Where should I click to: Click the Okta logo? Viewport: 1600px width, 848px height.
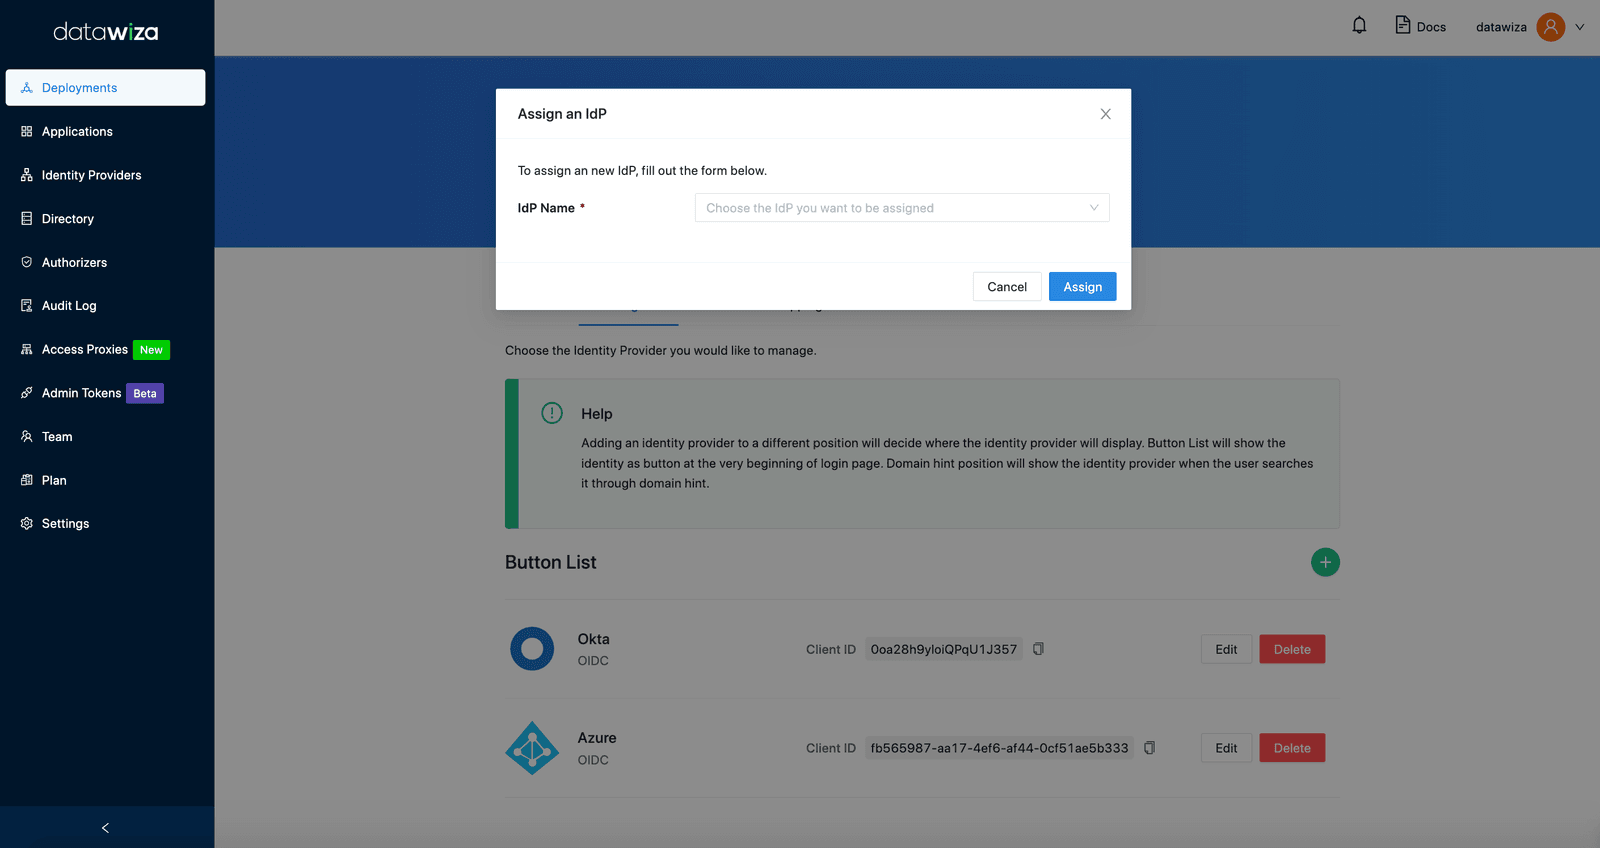pos(532,649)
